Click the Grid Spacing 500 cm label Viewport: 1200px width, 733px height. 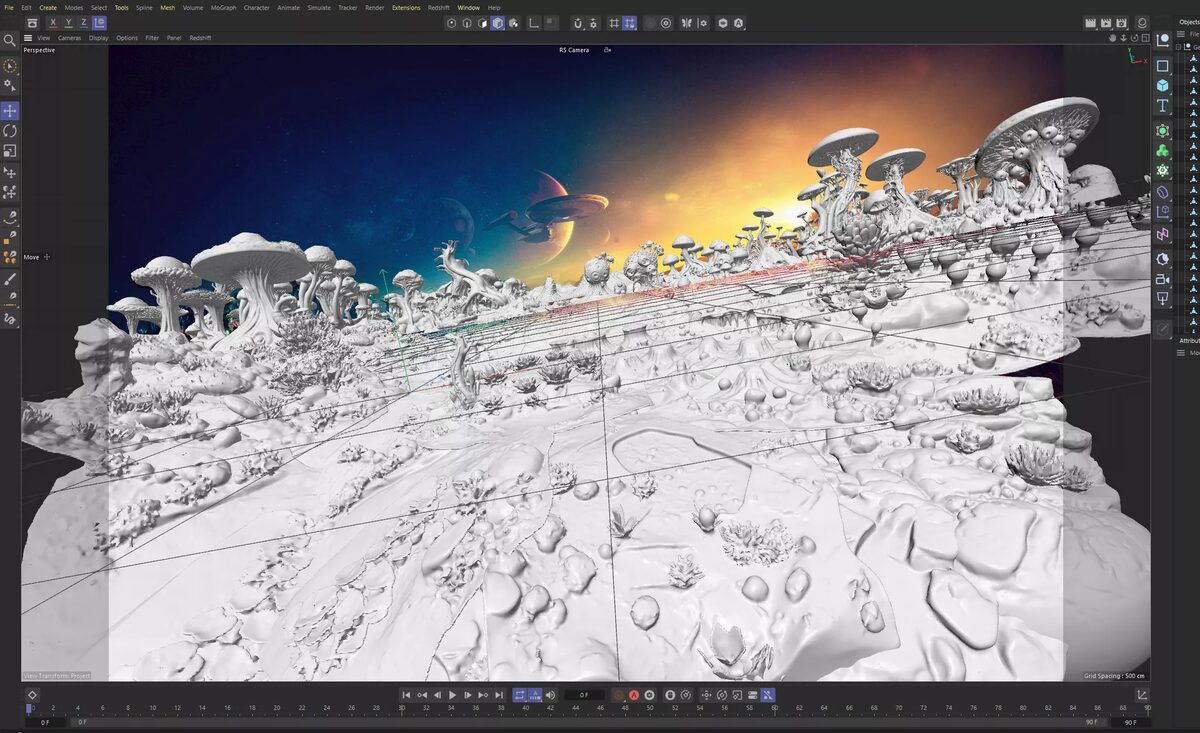pyautogui.click(x=1115, y=676)
